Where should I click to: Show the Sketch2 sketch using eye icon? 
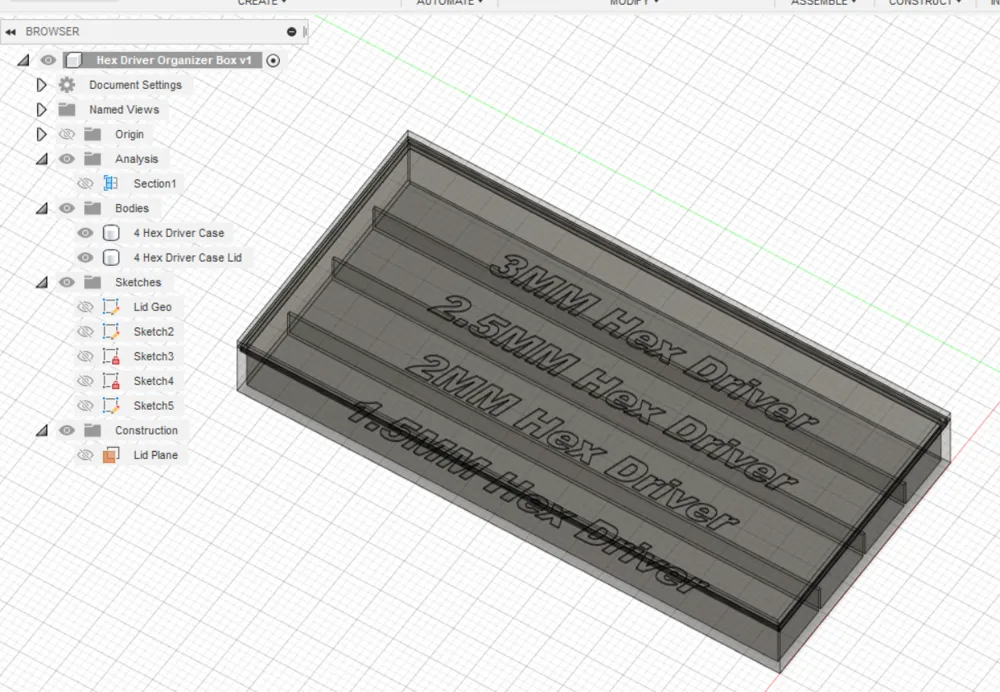coord(85,332)
